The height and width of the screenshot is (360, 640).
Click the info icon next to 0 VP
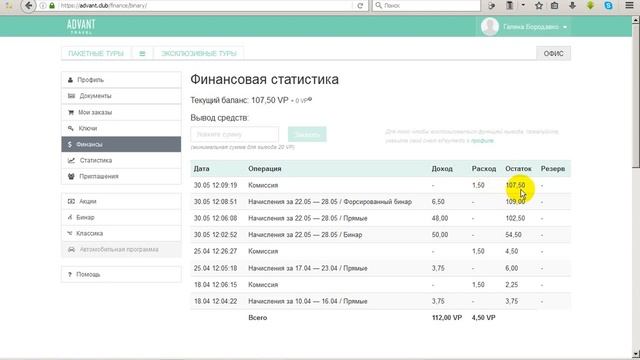(310, 99)
